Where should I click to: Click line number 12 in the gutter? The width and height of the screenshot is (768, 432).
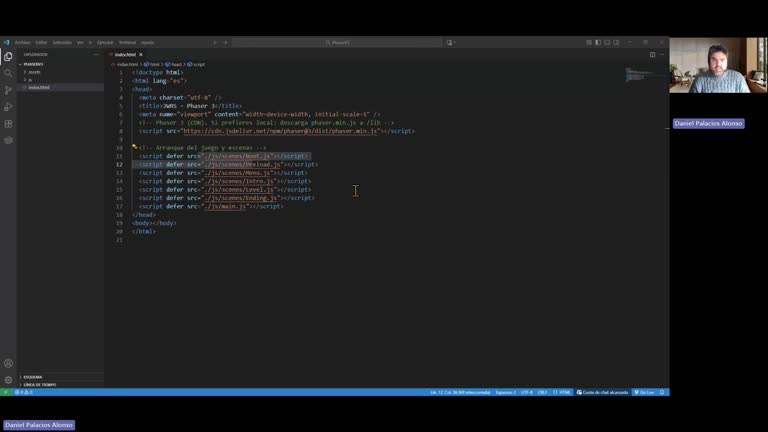tap(119, 165)
